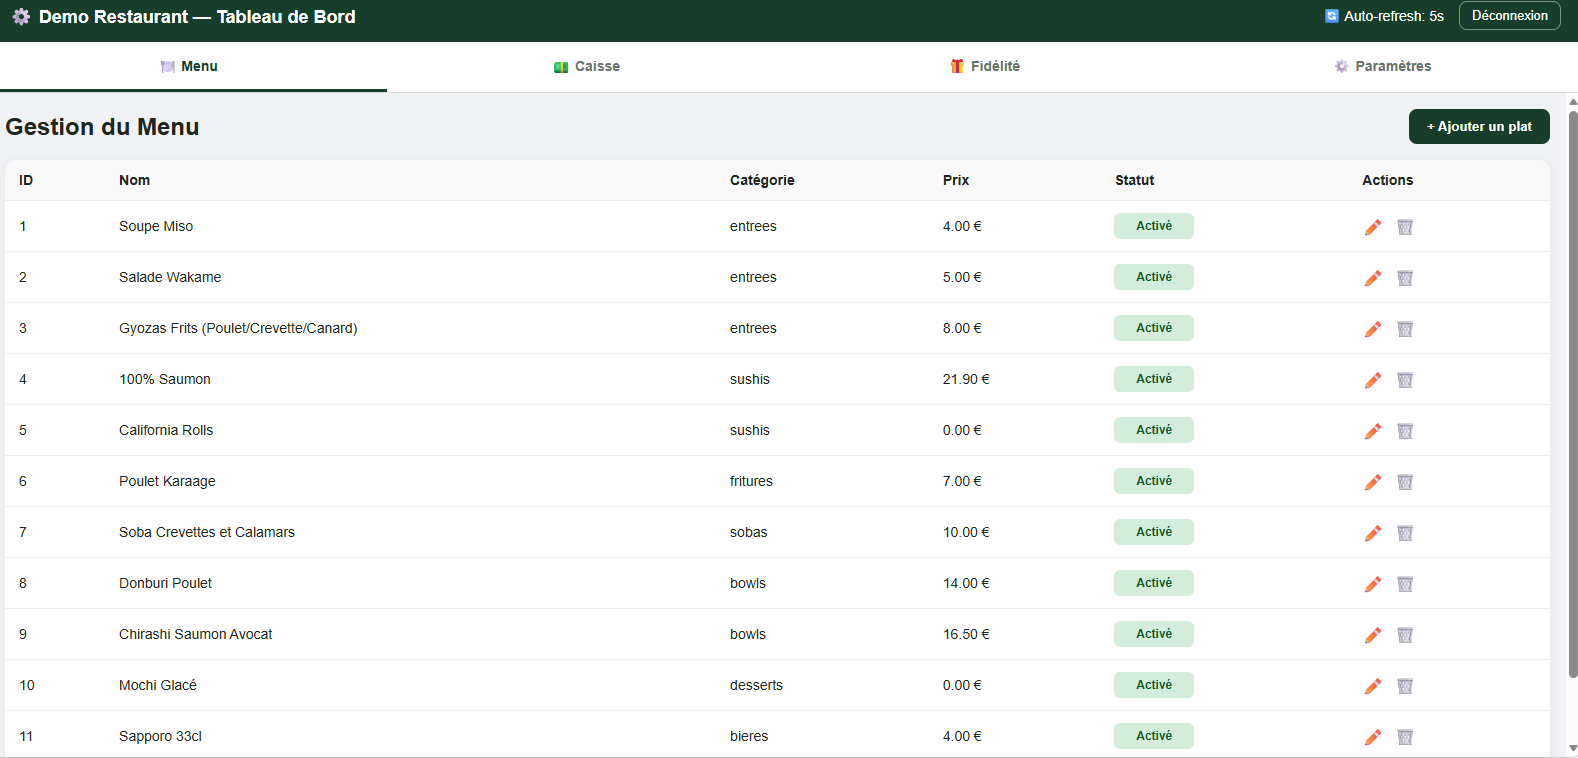Edit the Poulet Karaage dish
The image size is (1578, 758).
(1373, 482)
